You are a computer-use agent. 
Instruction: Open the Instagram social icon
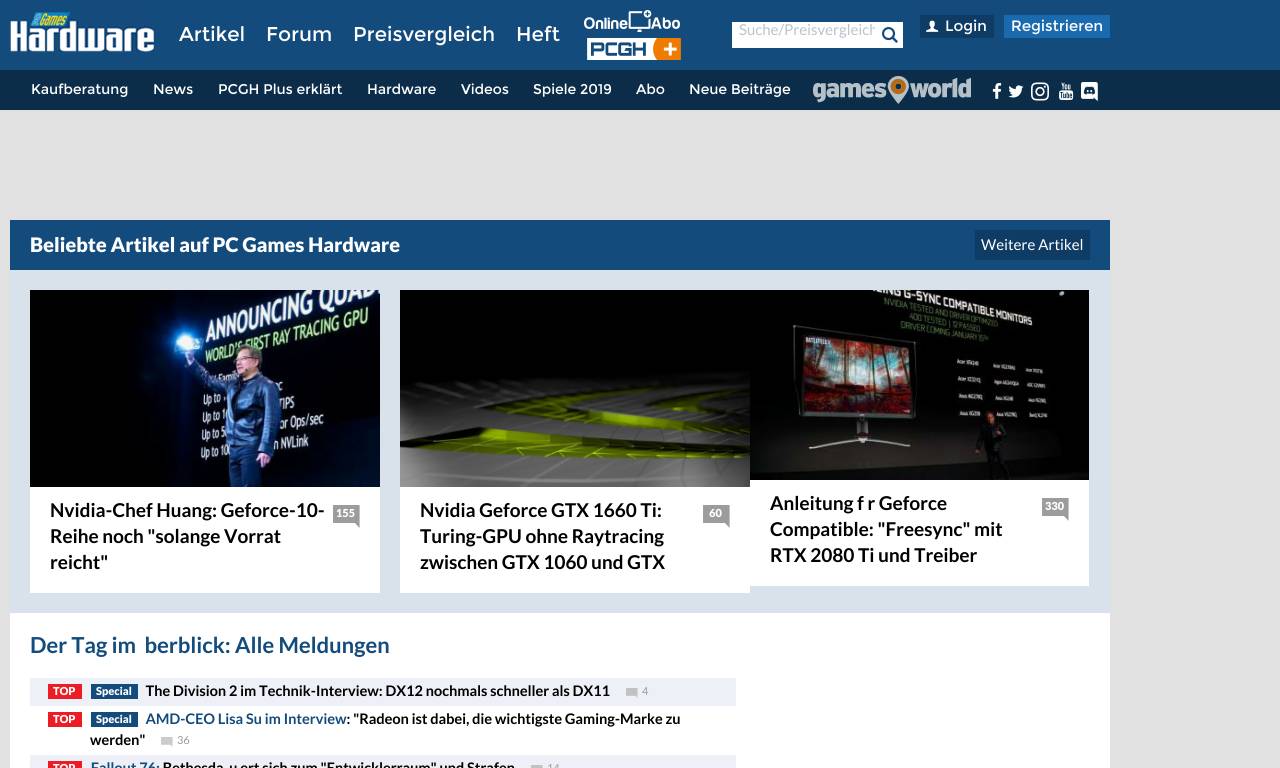point(1040,92)
